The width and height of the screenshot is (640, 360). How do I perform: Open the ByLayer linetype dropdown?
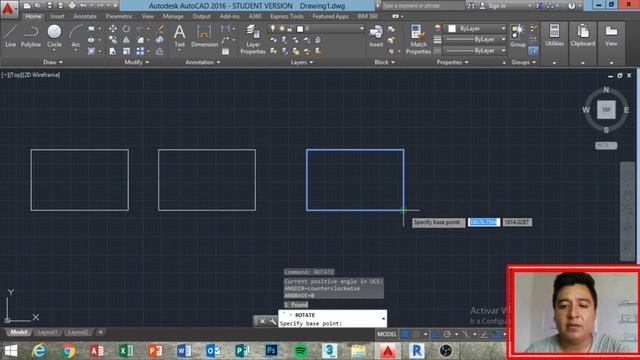(503, 51)
